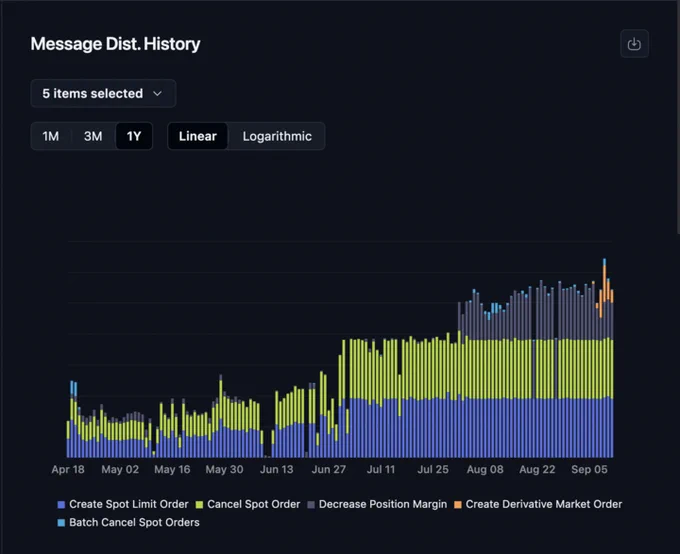680x554 pixels.
Task: Open the '5 items selected' dropdown
Action: click(103, 93)
